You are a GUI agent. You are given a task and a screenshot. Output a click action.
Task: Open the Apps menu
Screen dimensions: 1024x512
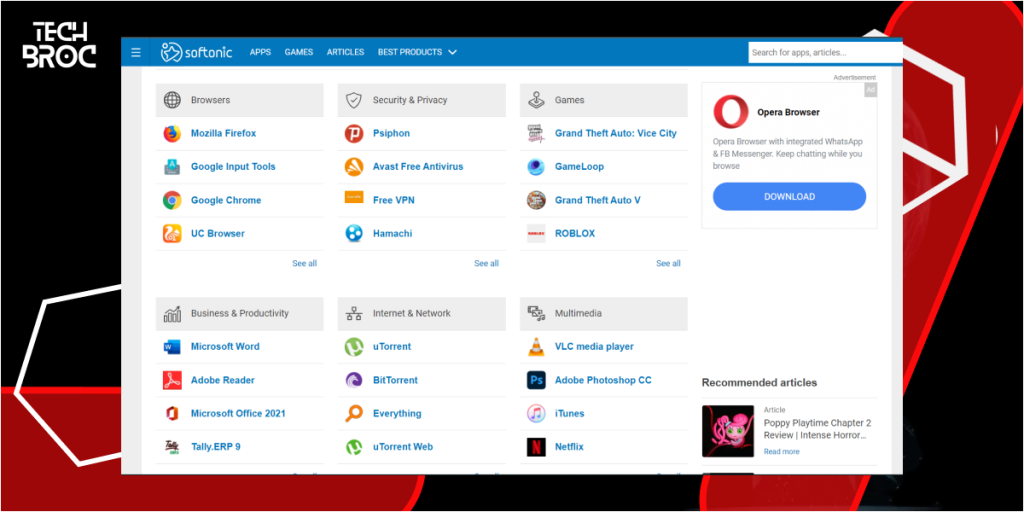click(260, 52)
